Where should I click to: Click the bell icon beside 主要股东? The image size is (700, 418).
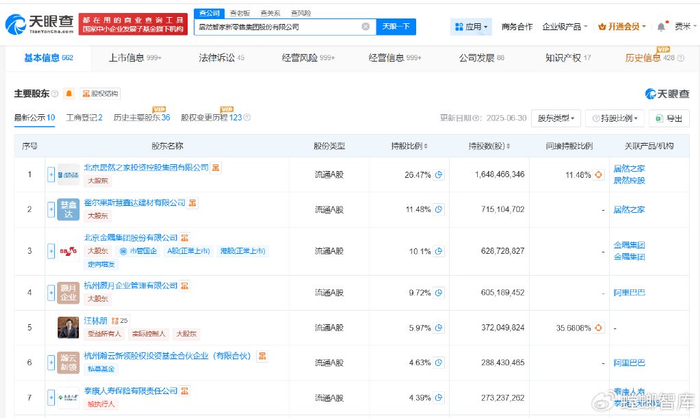[69, 94]
